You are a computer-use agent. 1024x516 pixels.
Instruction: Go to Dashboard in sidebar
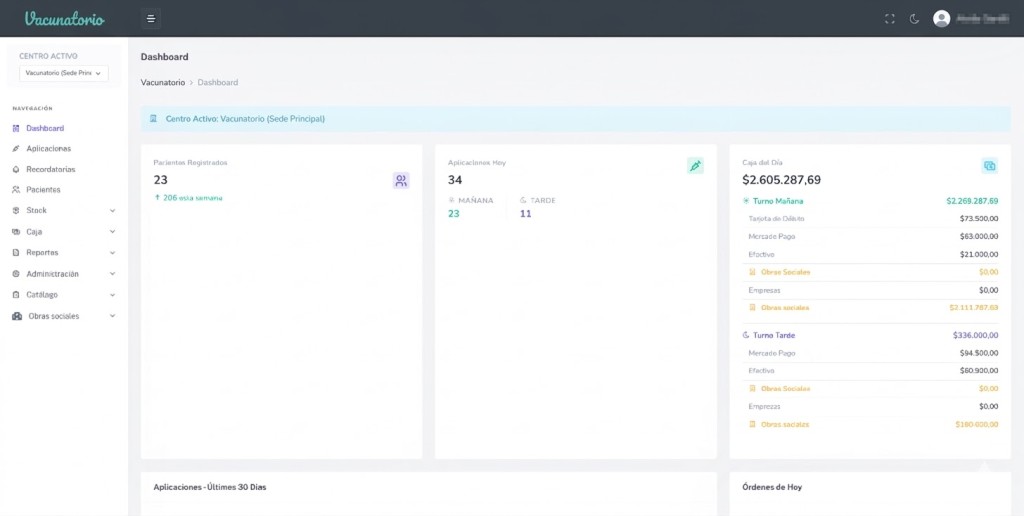45,128
